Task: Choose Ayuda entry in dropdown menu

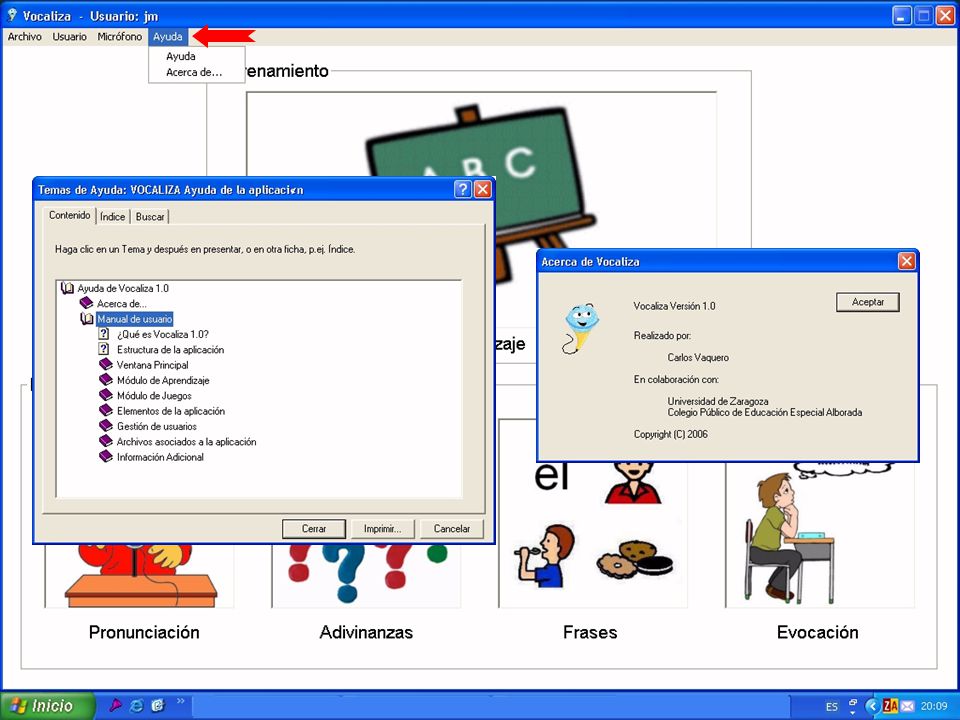Action: click(x=181, y=56)
